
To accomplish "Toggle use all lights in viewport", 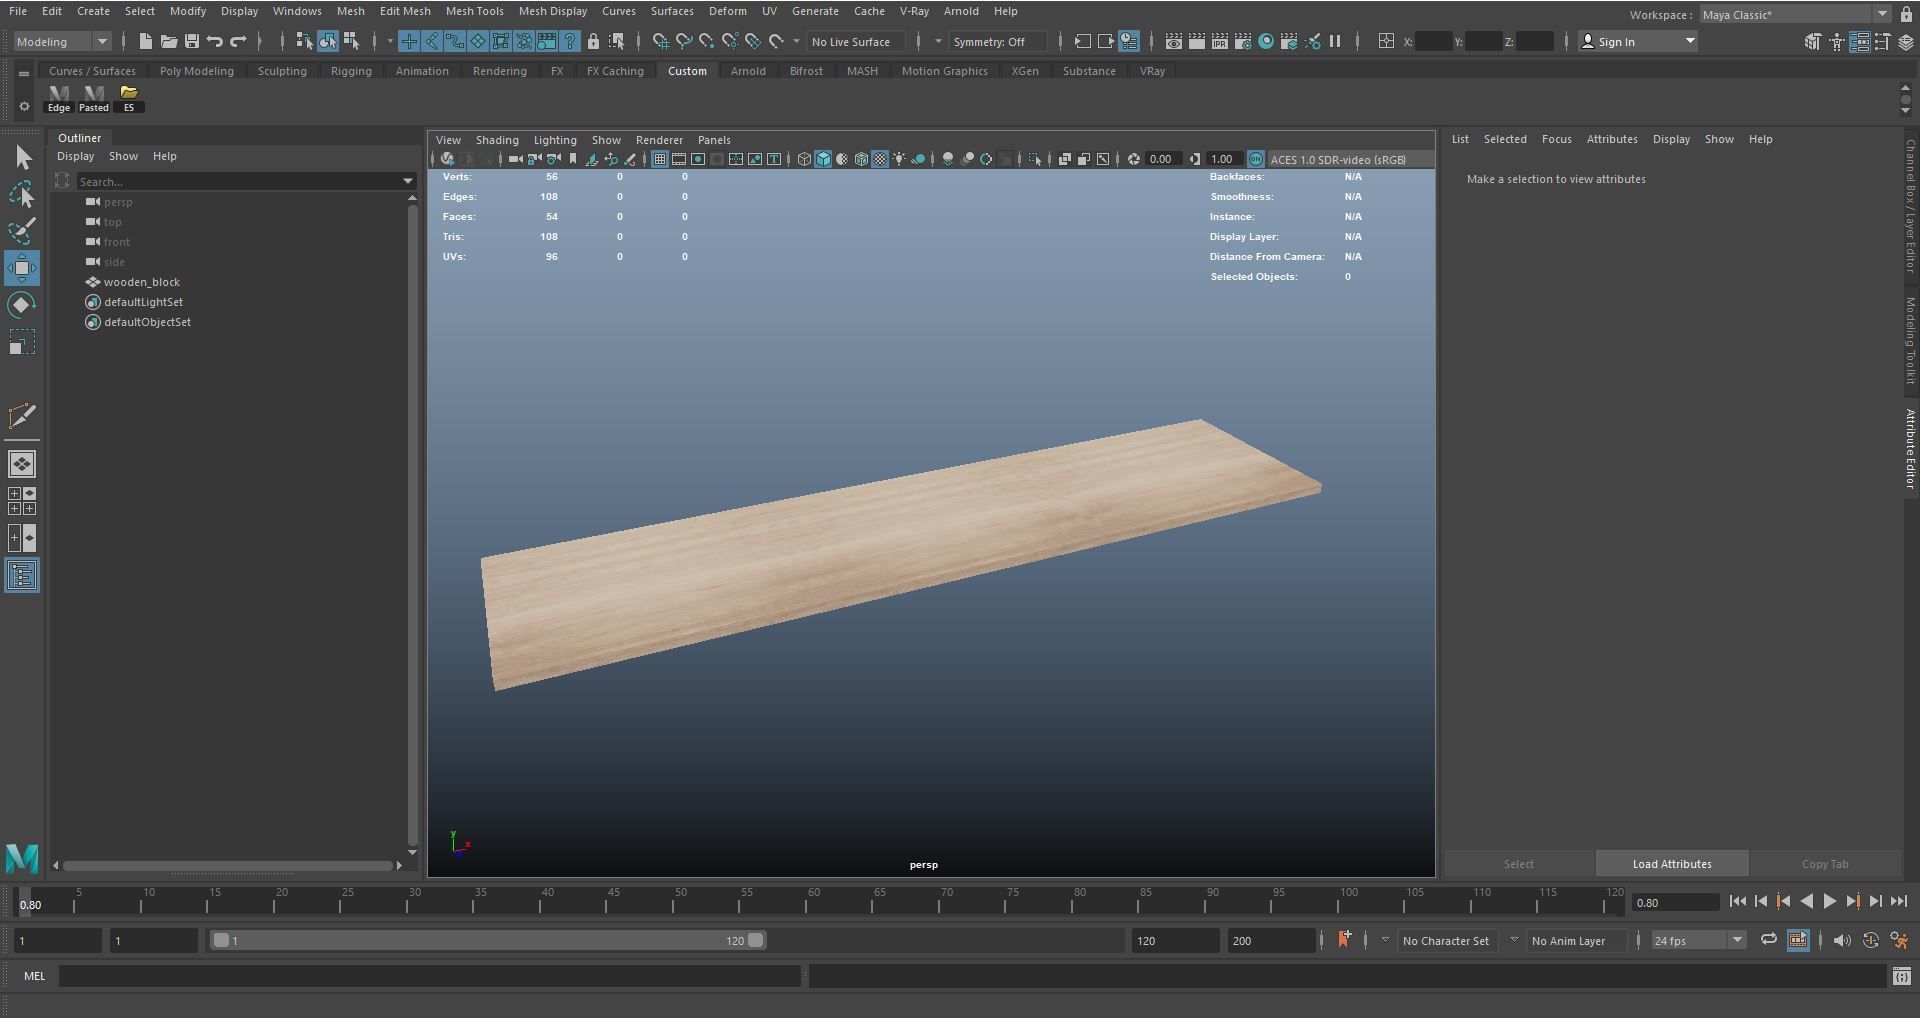I will 899,159.
